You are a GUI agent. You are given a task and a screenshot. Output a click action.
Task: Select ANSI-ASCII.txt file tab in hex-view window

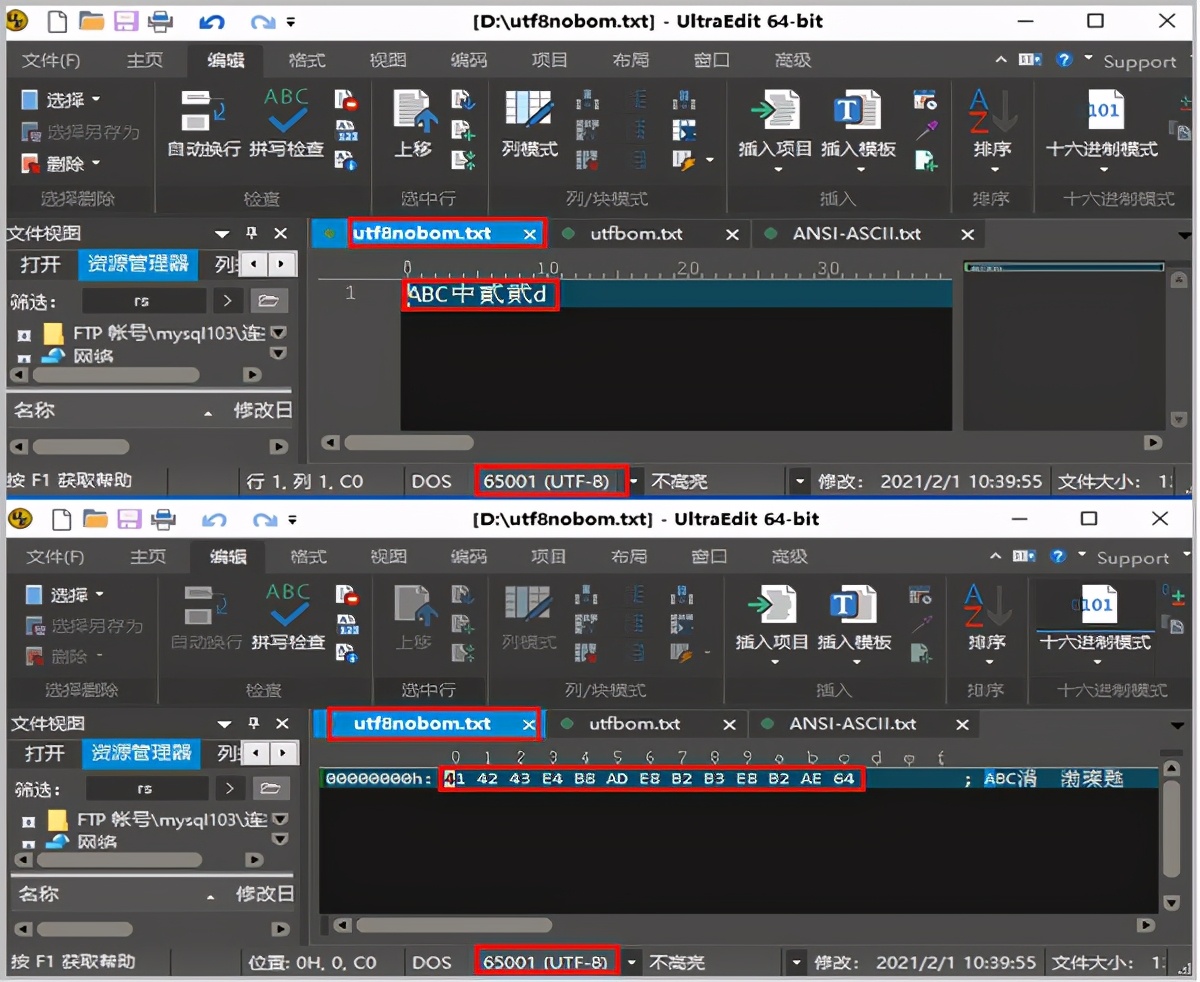(x=853, y=724)
